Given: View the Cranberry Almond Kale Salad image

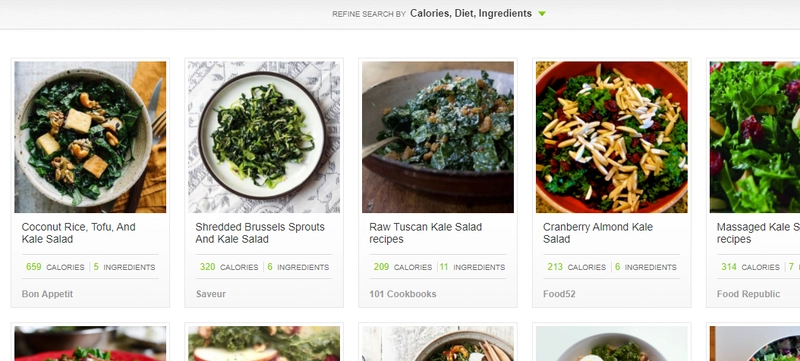Looking at the screenshot, I should coord(612,137).
